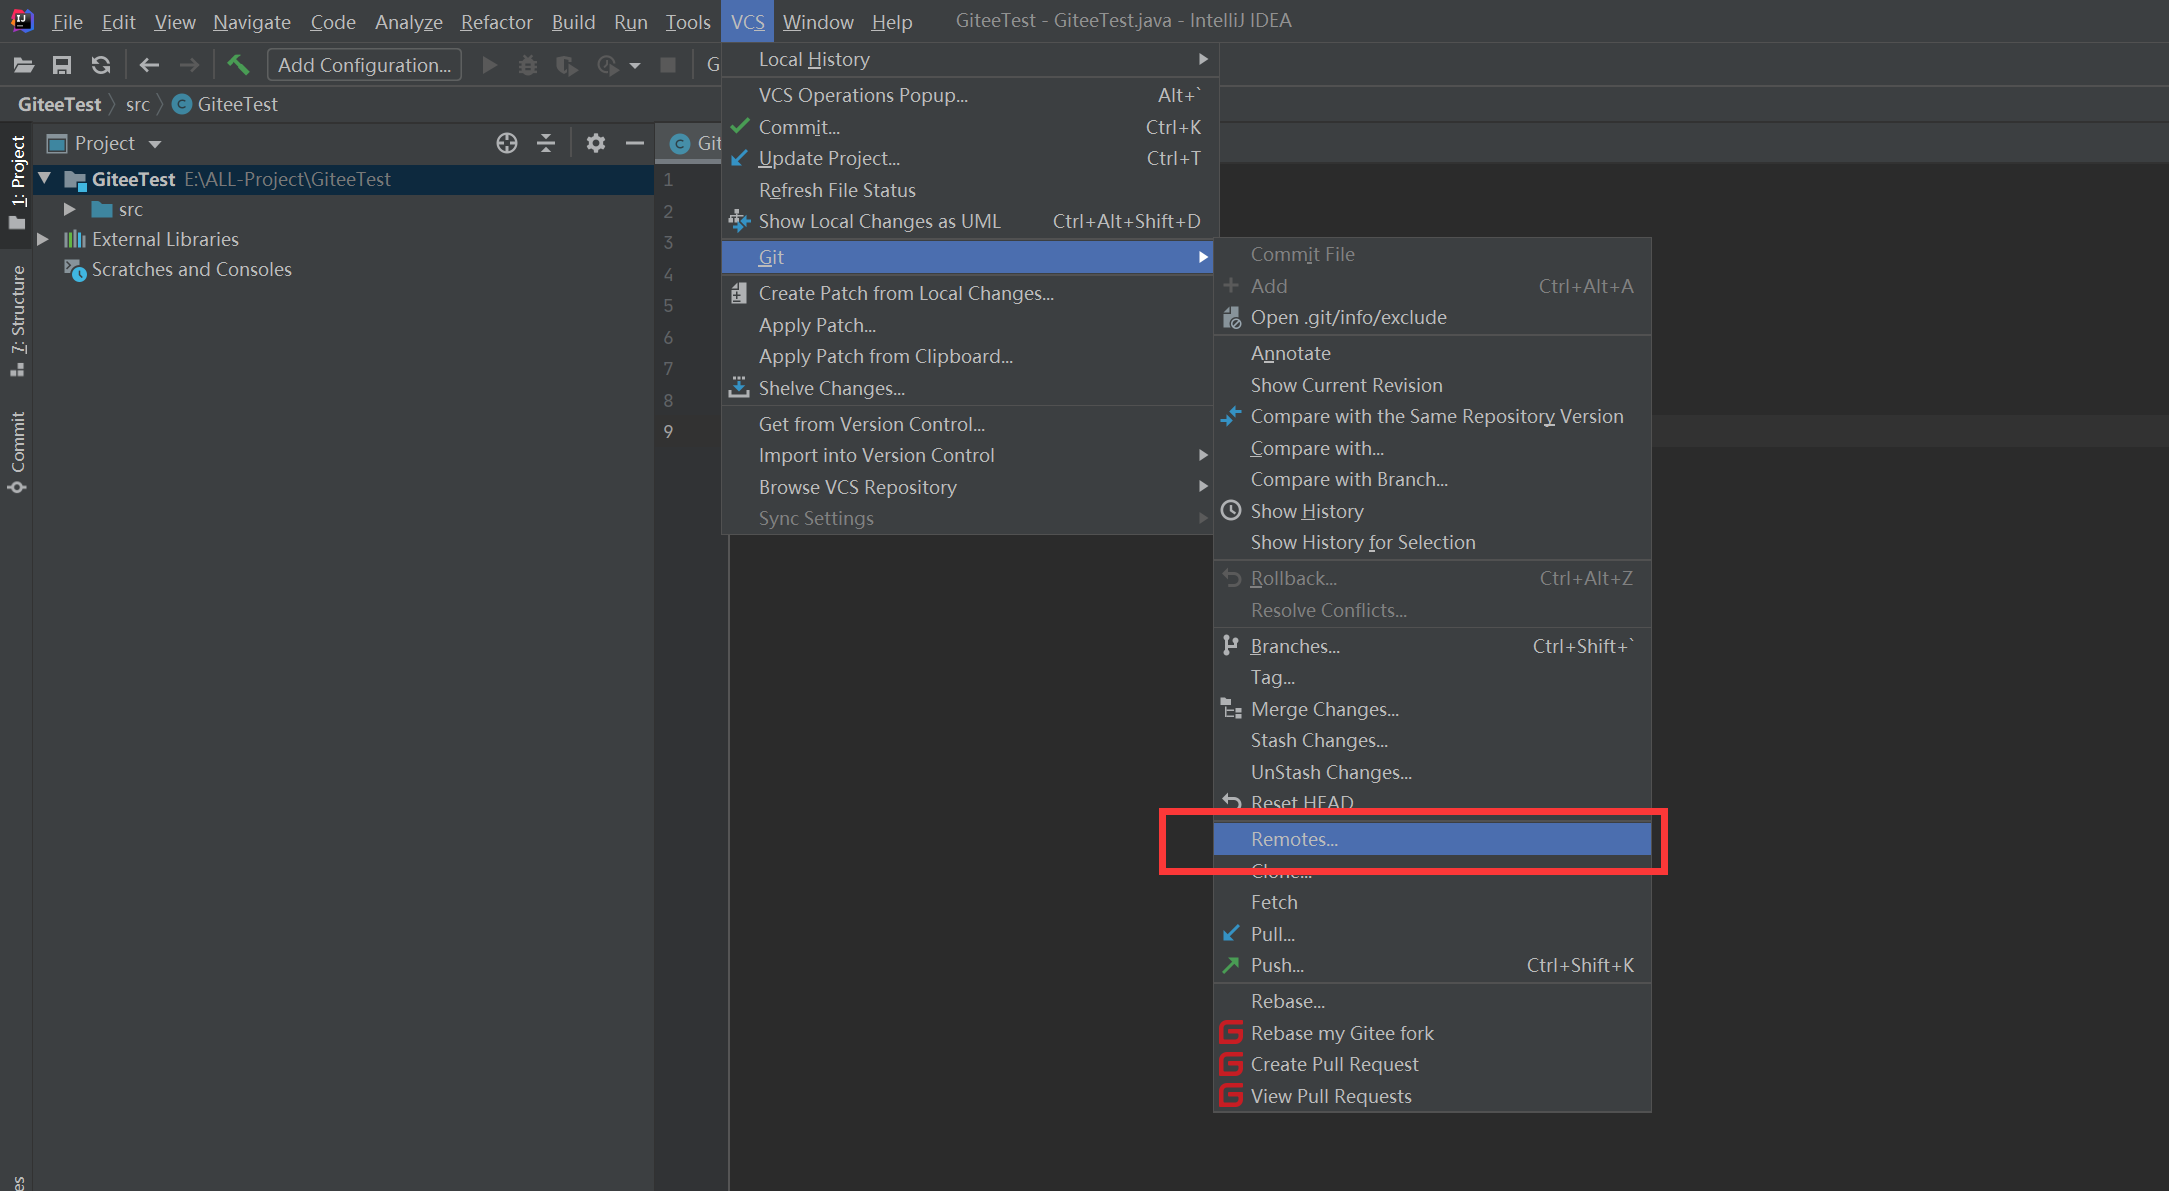Open the Refactor menu
This screenshot has width=2169, height=1191.
click(496, 21)
